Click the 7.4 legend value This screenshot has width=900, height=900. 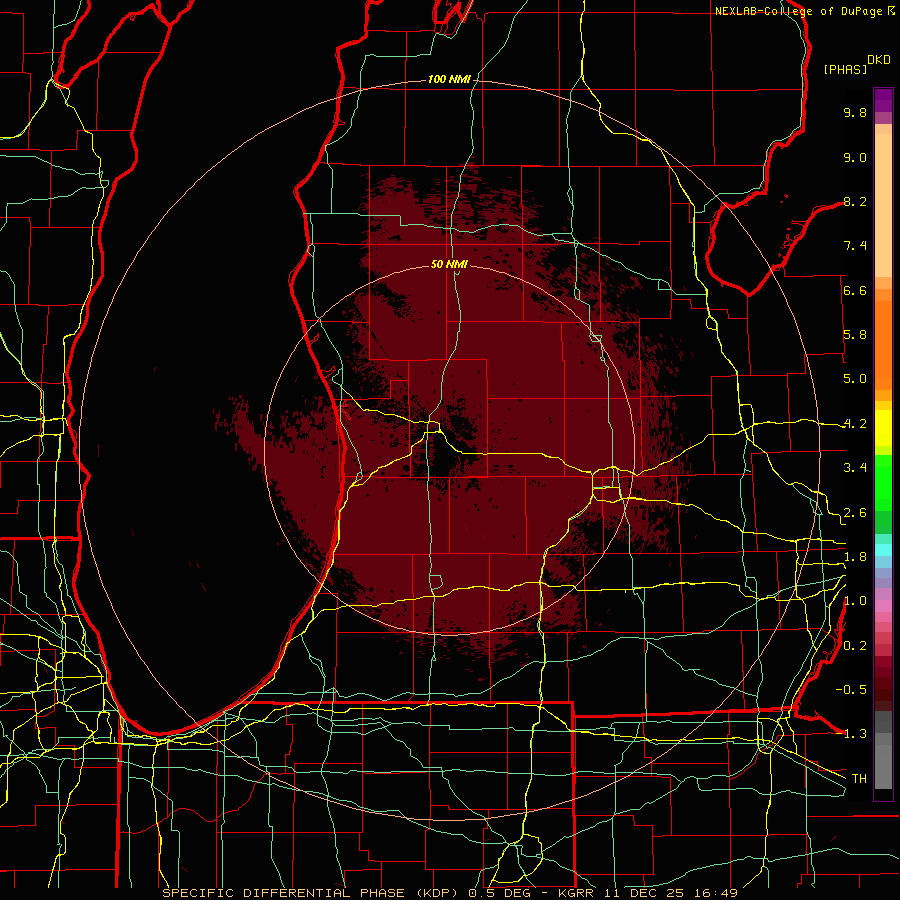coord(855,246)
